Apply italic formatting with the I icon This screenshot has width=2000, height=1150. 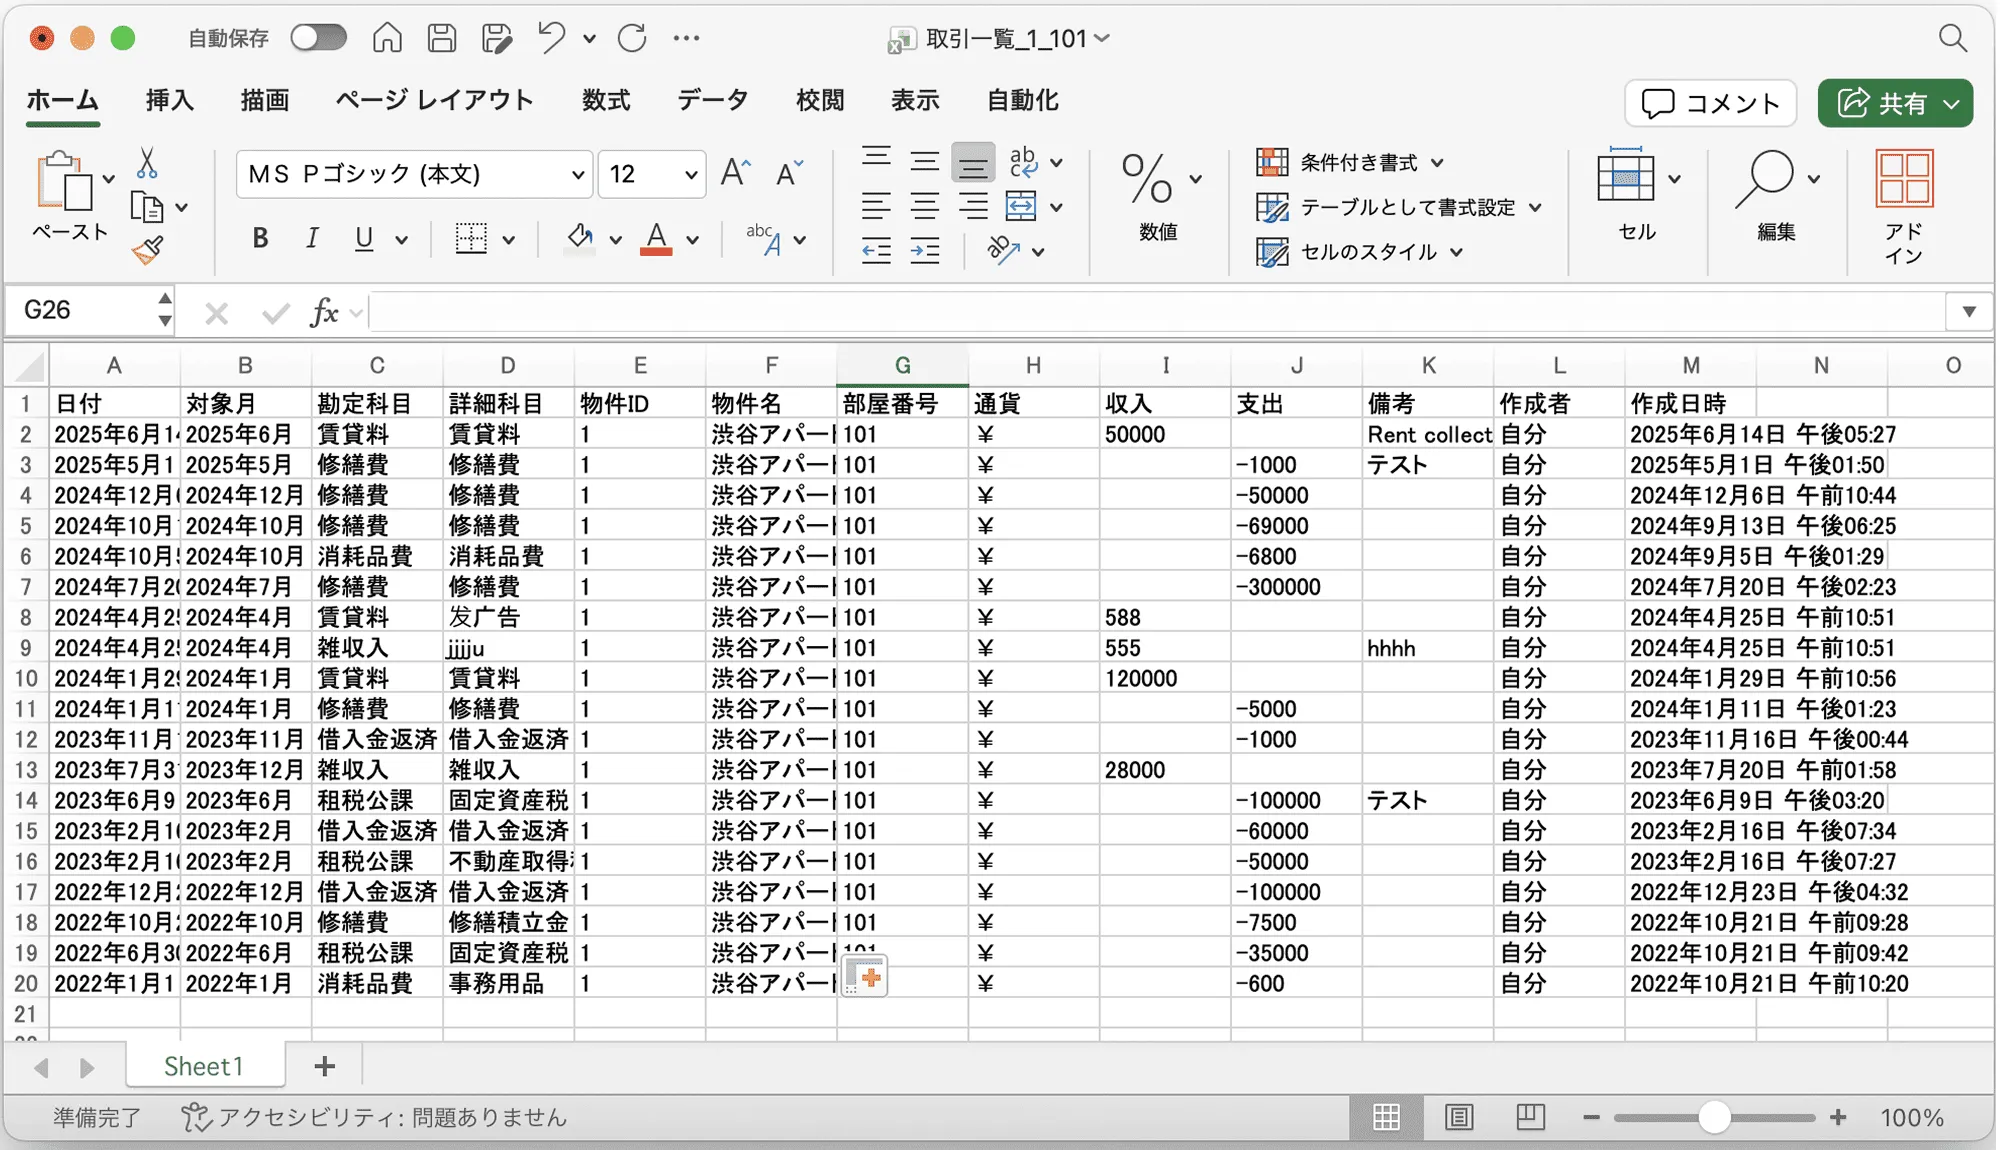click(x=312, y=238)
